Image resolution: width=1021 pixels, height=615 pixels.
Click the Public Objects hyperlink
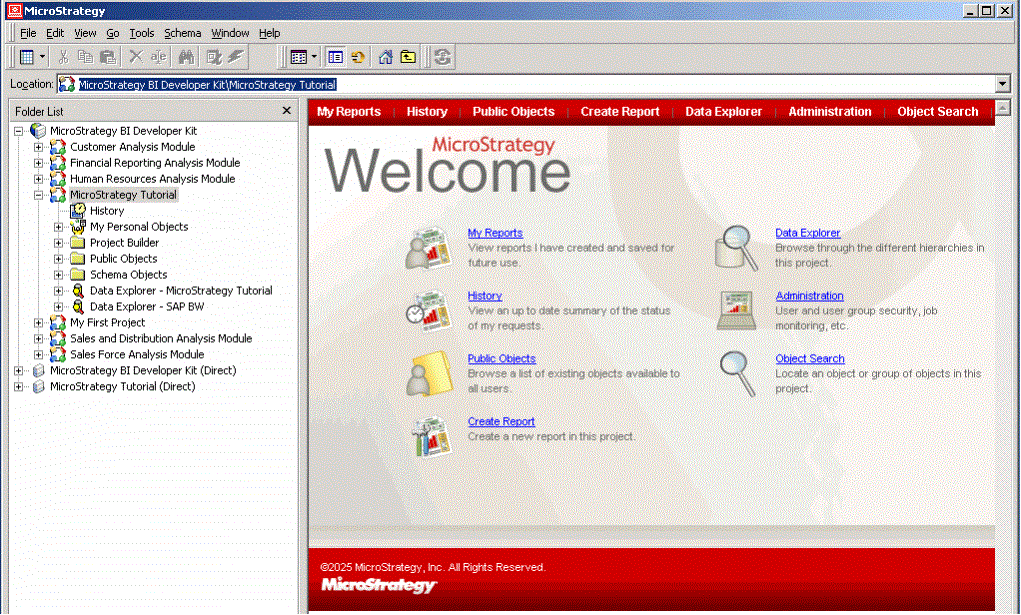click(x=501, y=359)
